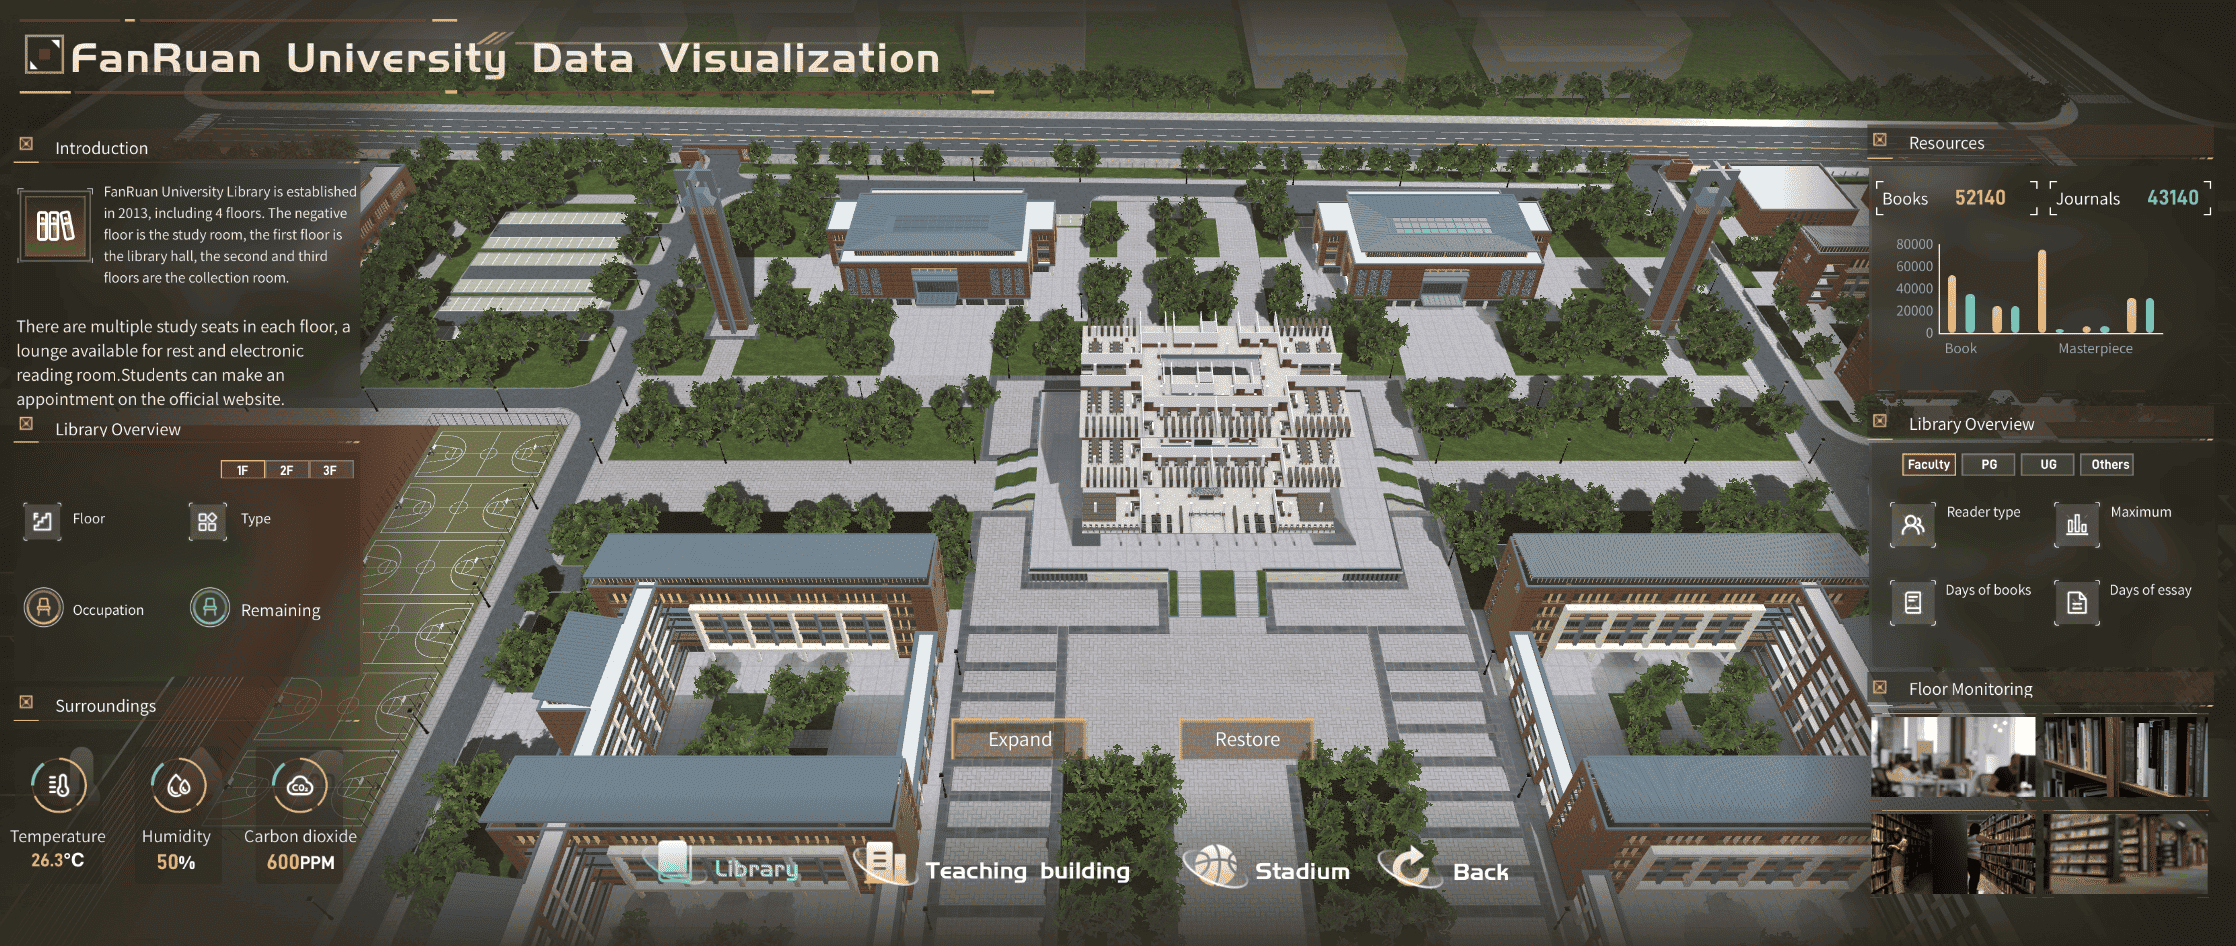
Task: Click the FanRuan logo icon beside the title
Action: coord(44,54)
